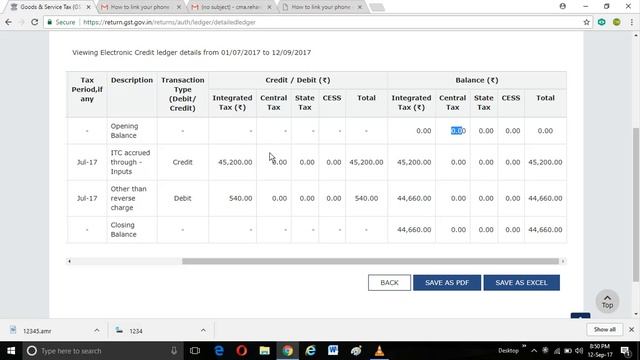Close the first Gmail 'How to link your phone' tab
Image resolution: width=640 pixels, height=360 pixels.
(179, 7)
